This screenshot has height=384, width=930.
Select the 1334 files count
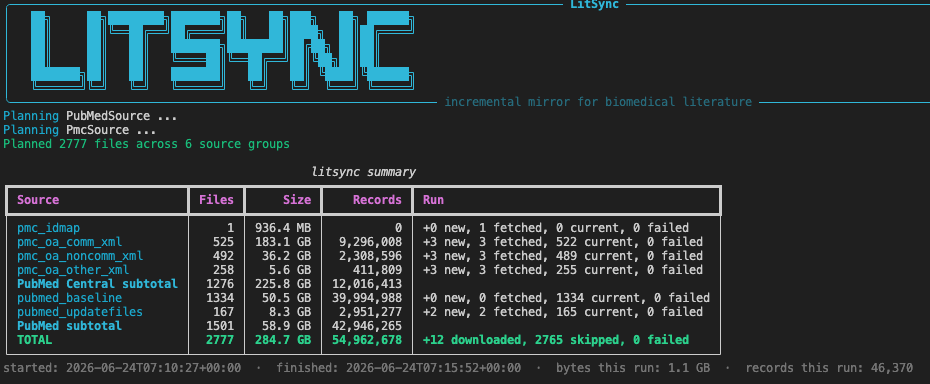point(220,298)
